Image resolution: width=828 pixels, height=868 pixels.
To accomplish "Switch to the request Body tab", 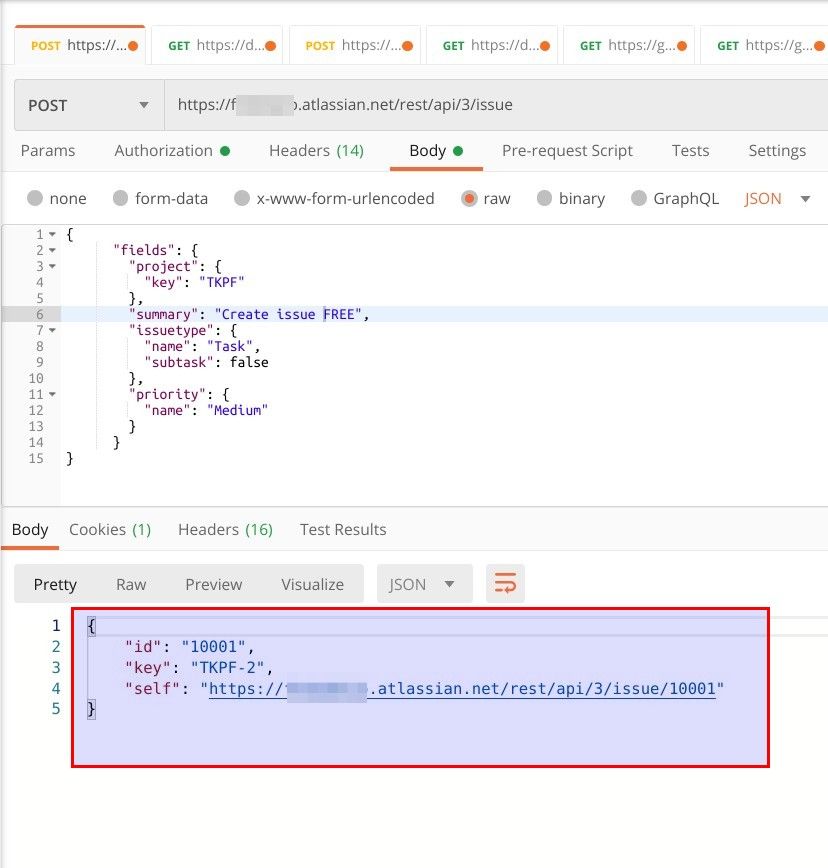I will point(436,151).
